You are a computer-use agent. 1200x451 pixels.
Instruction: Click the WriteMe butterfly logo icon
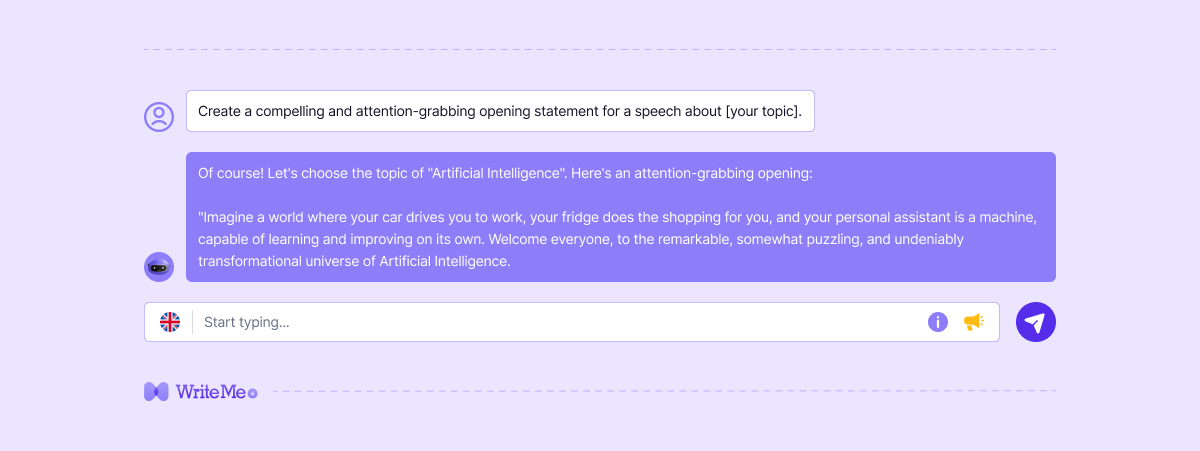pyautogui.click(x=156, y=392)
